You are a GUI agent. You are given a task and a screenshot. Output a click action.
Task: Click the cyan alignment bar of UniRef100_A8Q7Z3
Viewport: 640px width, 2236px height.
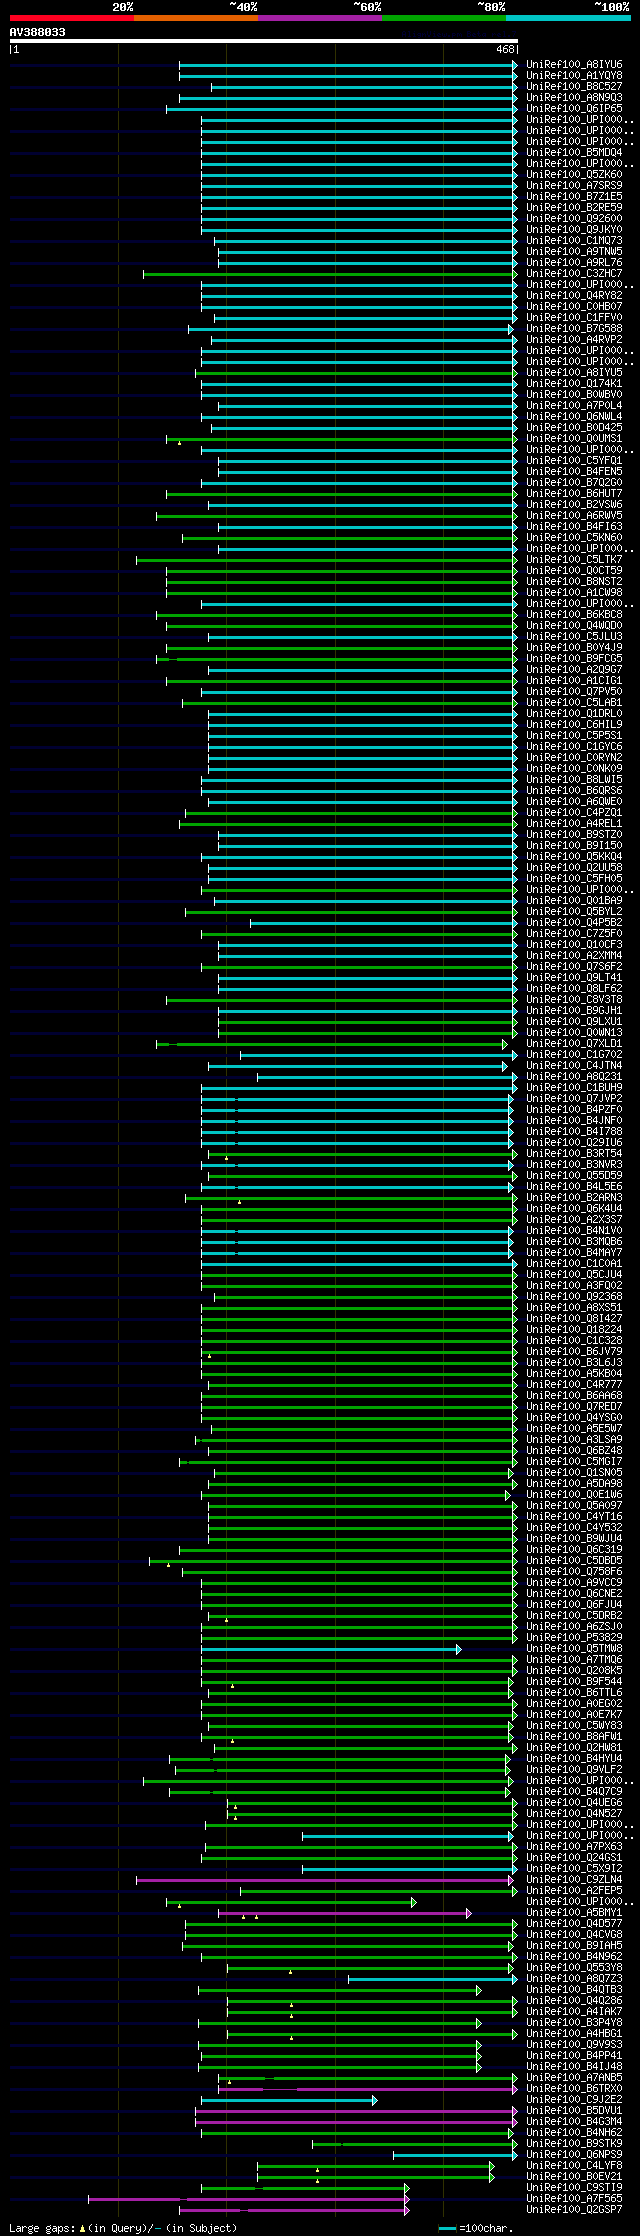click(x=432, y=1979)
